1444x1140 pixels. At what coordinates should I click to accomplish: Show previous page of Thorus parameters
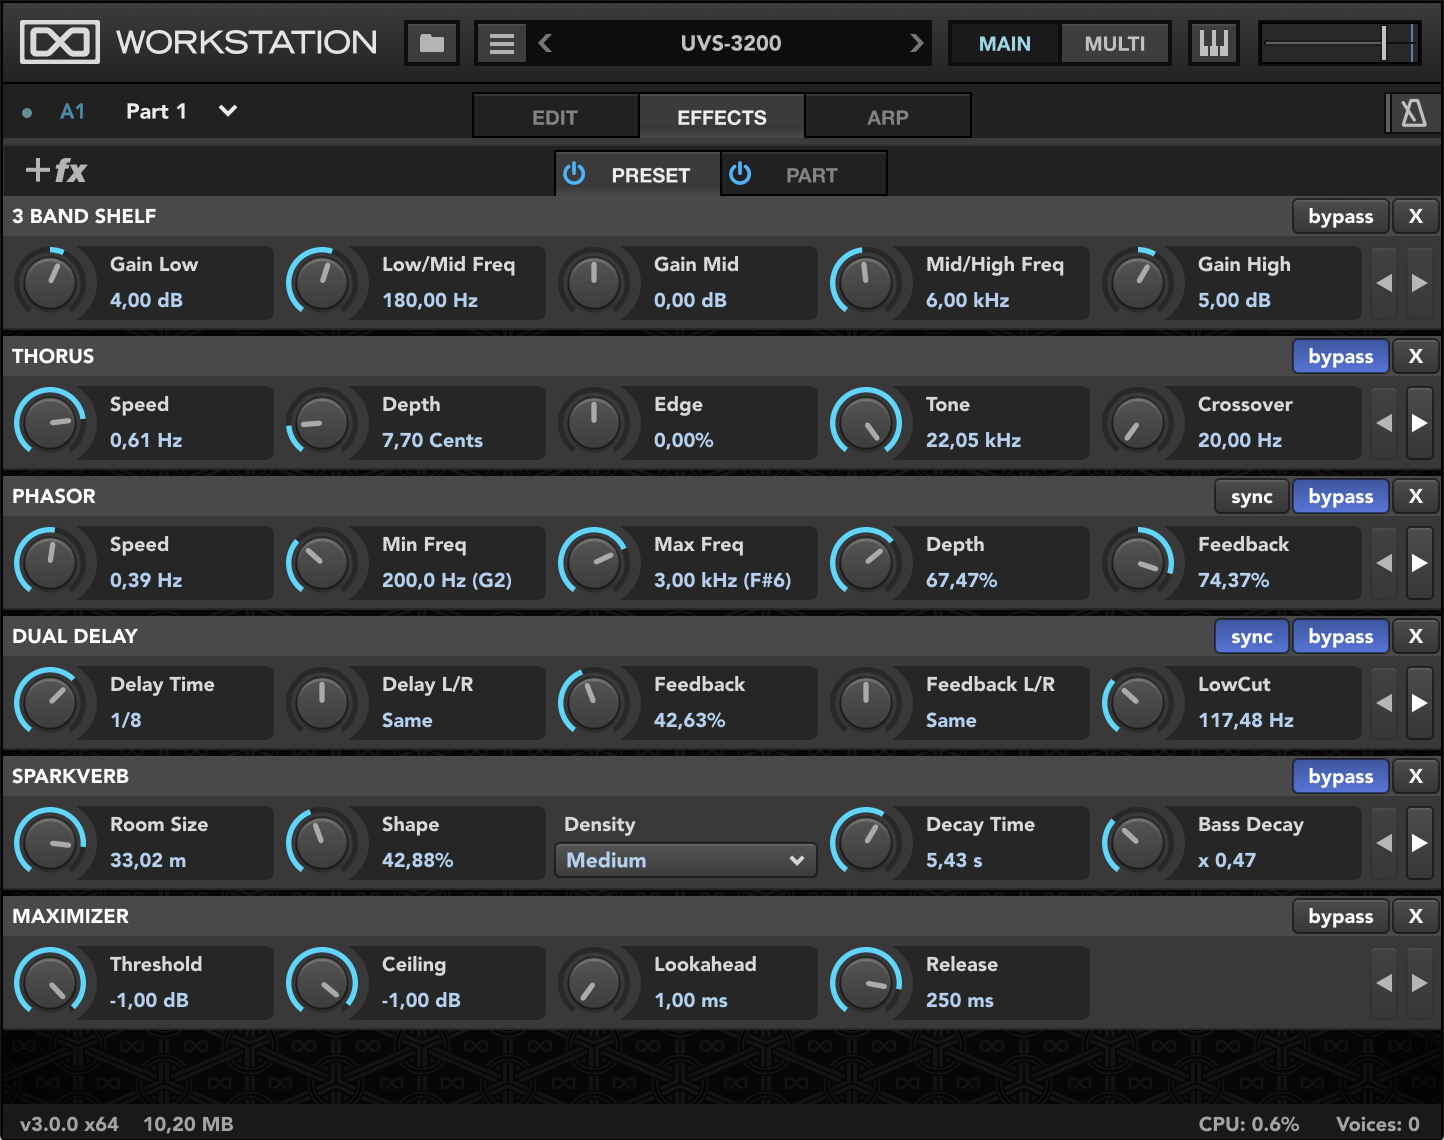click(1384, 423)
